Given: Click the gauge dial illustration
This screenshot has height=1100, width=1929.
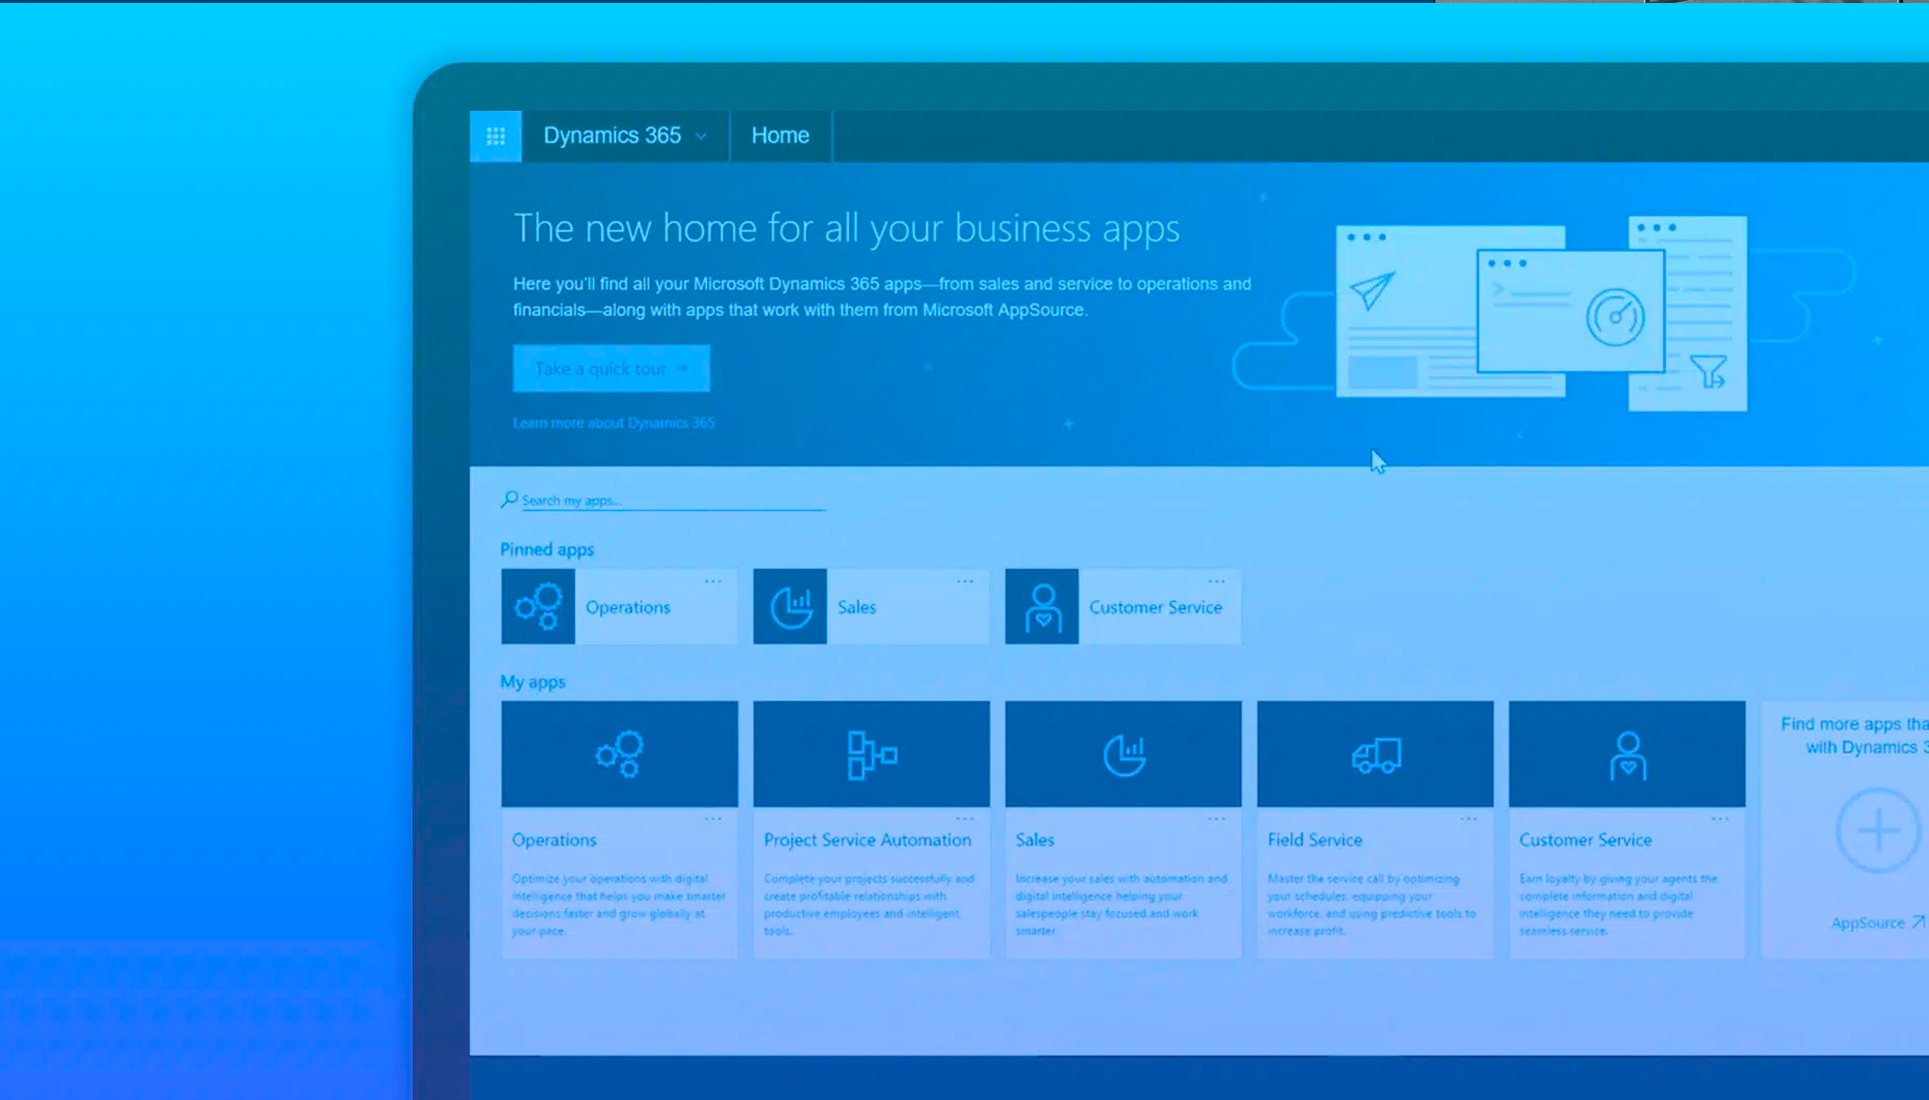Looking at the screenshot, I should click(1615, 318).
